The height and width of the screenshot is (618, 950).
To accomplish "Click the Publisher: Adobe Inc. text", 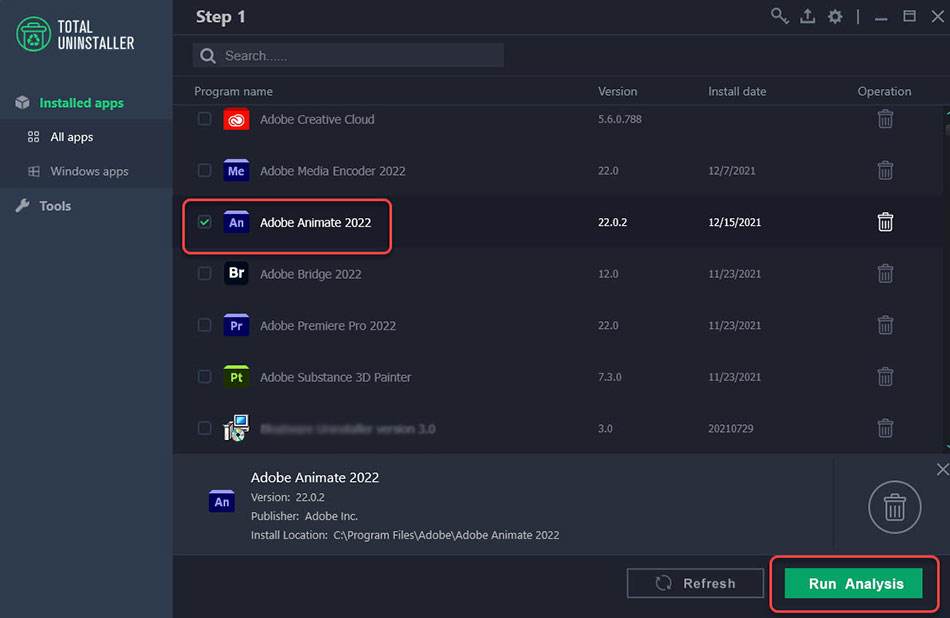I will coord(304,516).
